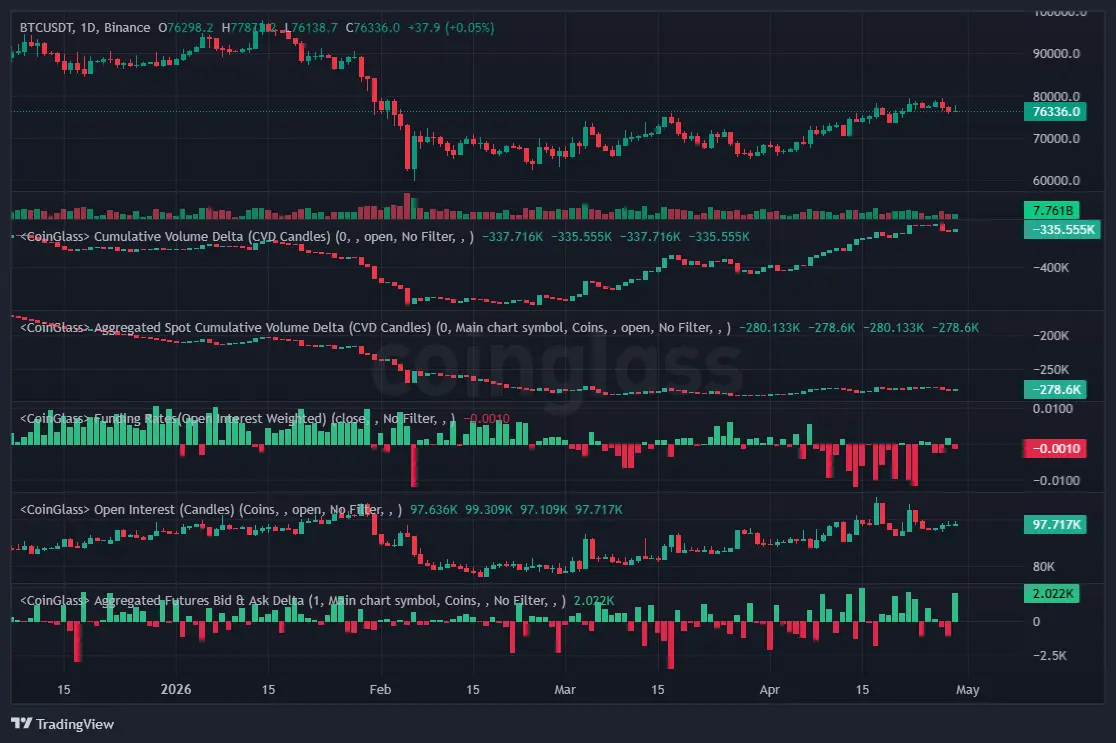This screenshot has width=1116, height=743.
Task: Click the TradingView logo
Action: (62, 723)
